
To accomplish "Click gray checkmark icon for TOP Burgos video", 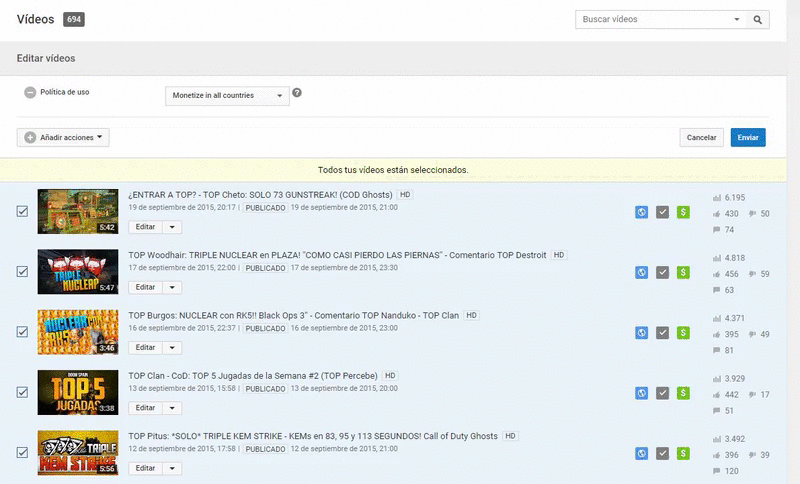I will click(x=662, y=333).
